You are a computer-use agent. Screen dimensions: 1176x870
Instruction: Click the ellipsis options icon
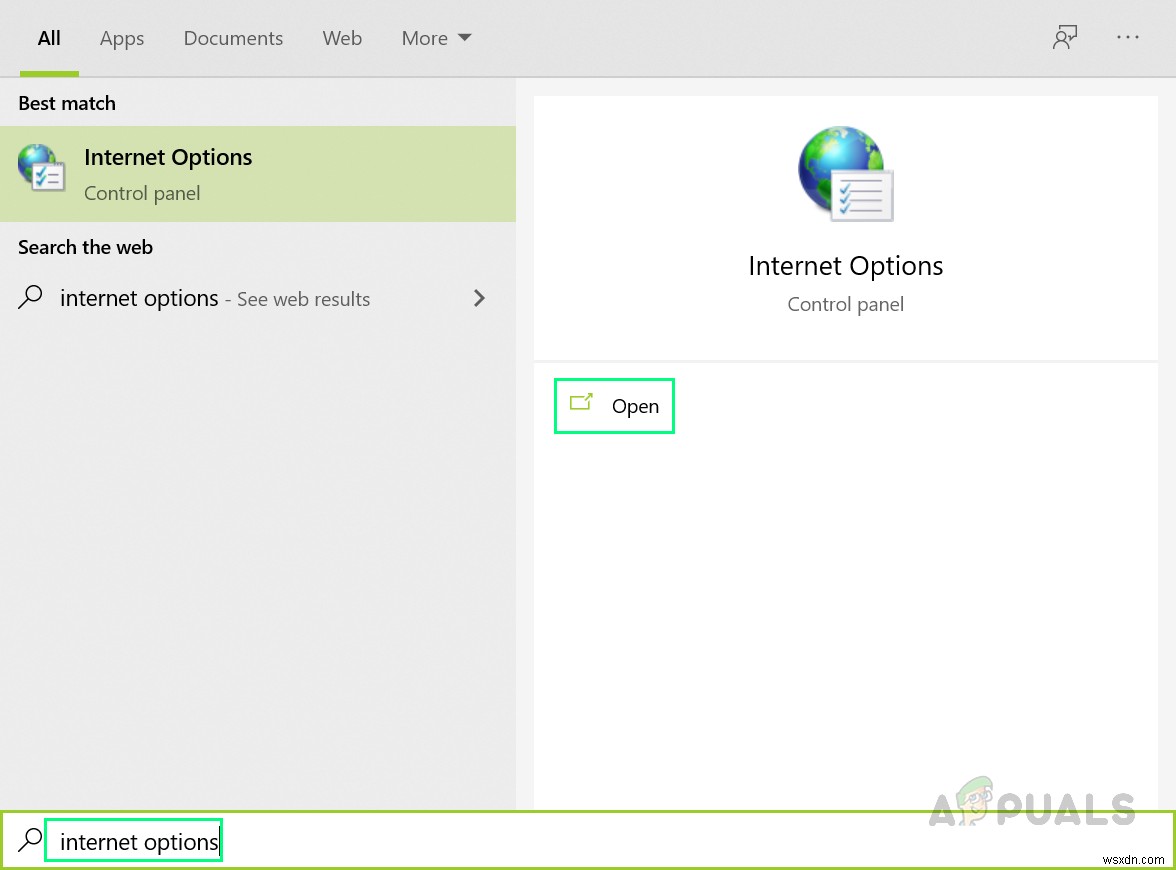(x=1128, y=37)
